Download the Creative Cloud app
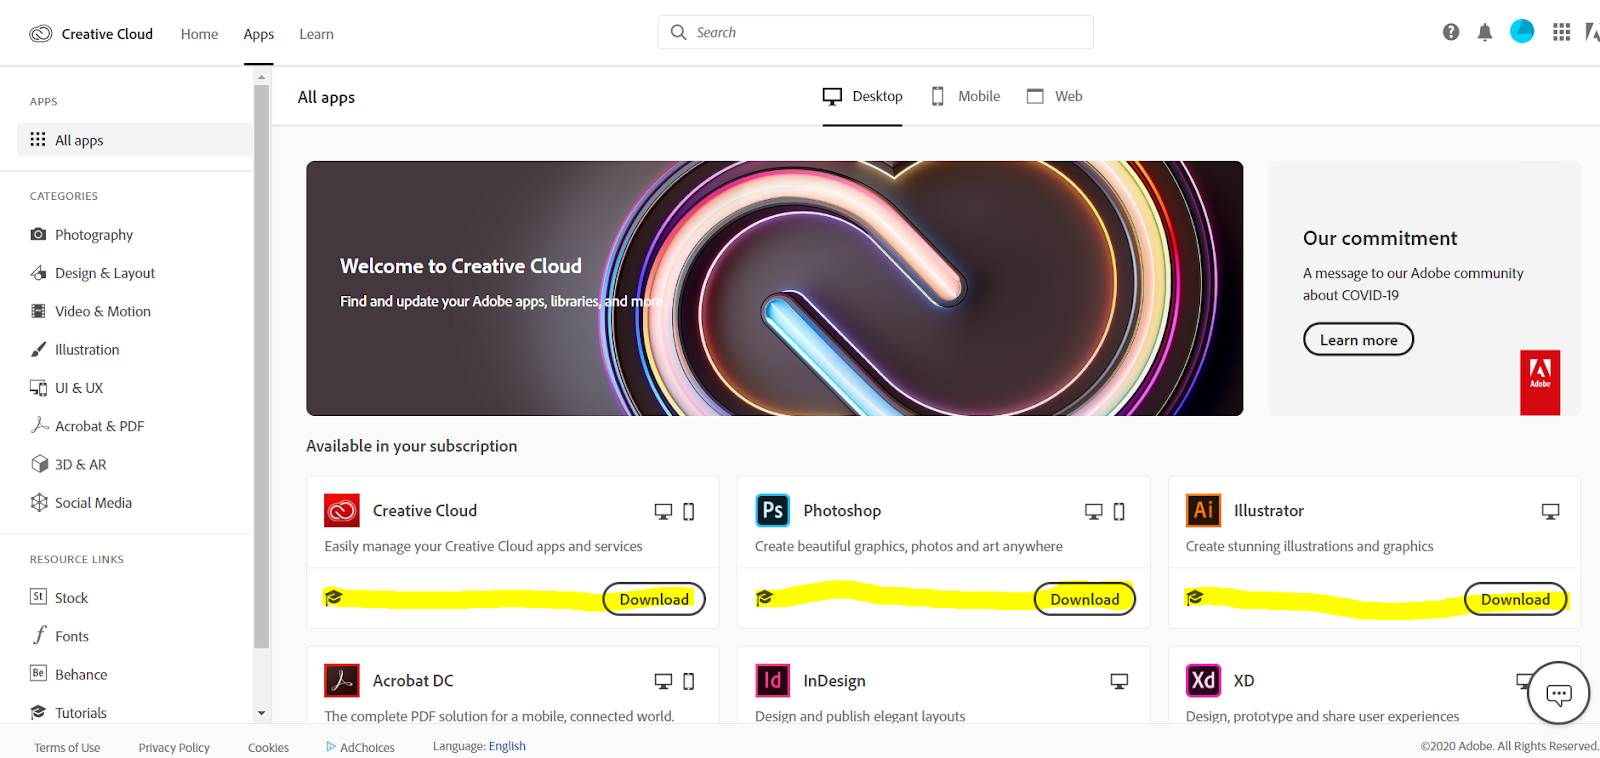The height and width of the screenshot is (758, 1600). click(654, 599)
